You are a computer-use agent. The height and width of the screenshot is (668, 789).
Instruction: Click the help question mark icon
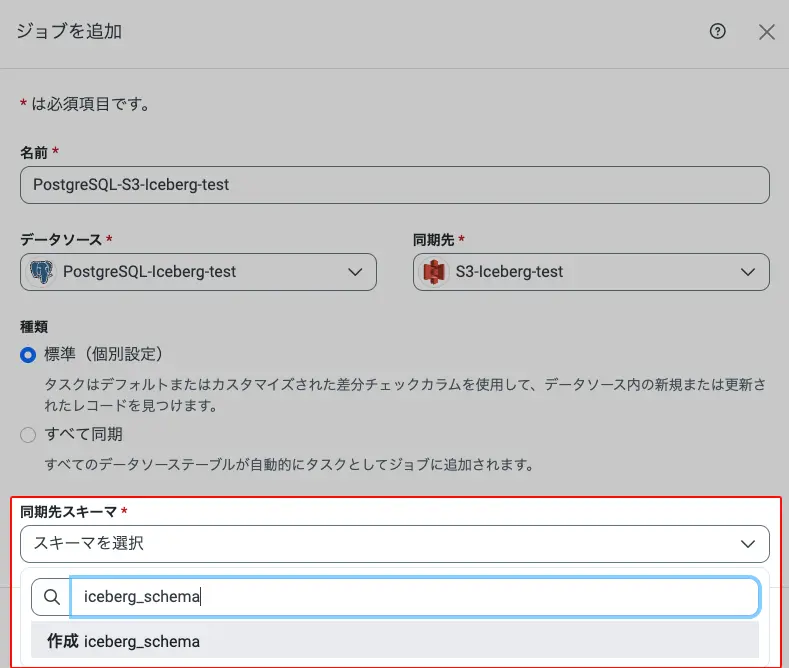[x=717, y=31]
